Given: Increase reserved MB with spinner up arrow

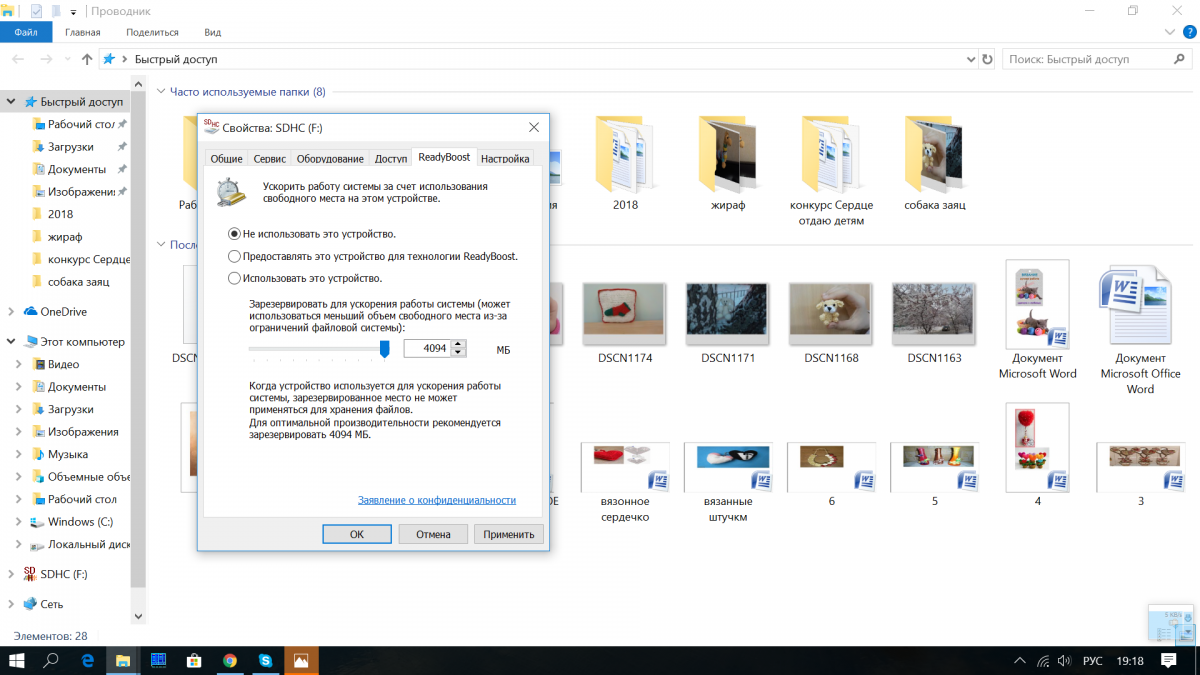Looking at the screenshot, I should coord(458,344).
